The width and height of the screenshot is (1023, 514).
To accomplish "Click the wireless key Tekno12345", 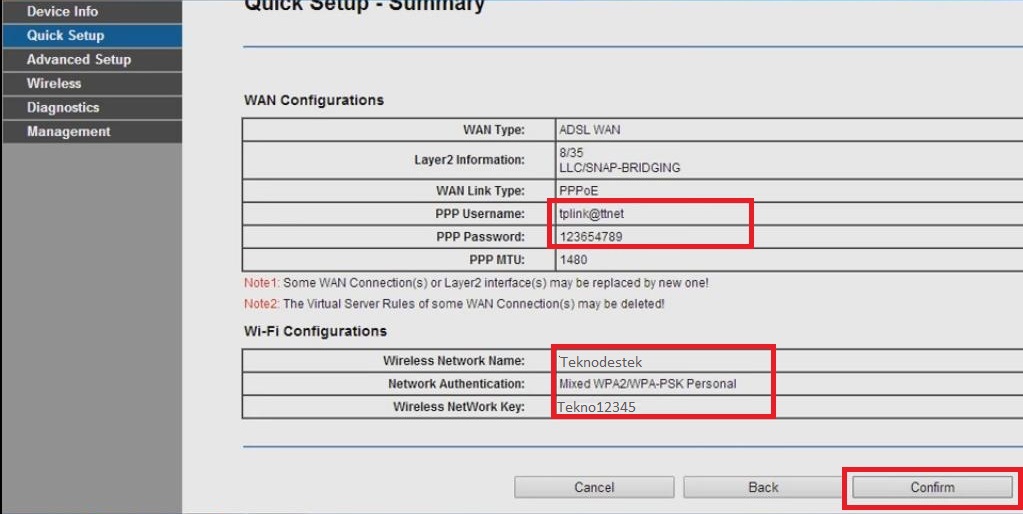I will click(596, 408).
